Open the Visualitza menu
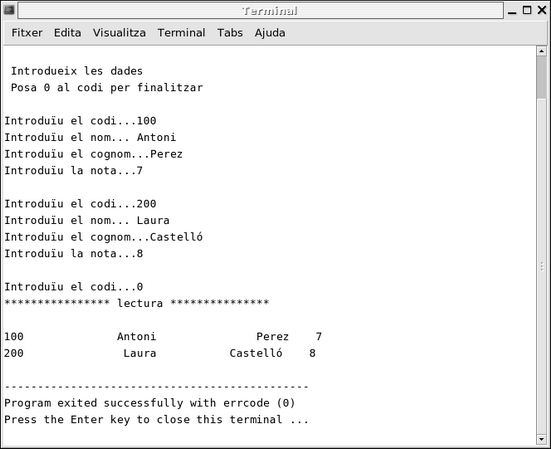Viewport: 551px width, 449px height. 119,33
